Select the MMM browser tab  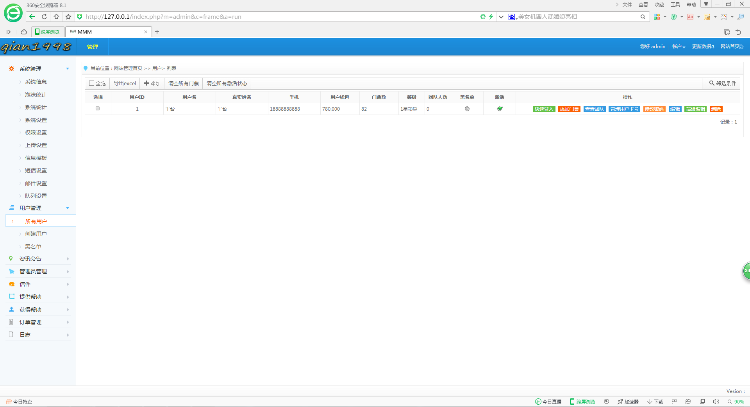107,32
